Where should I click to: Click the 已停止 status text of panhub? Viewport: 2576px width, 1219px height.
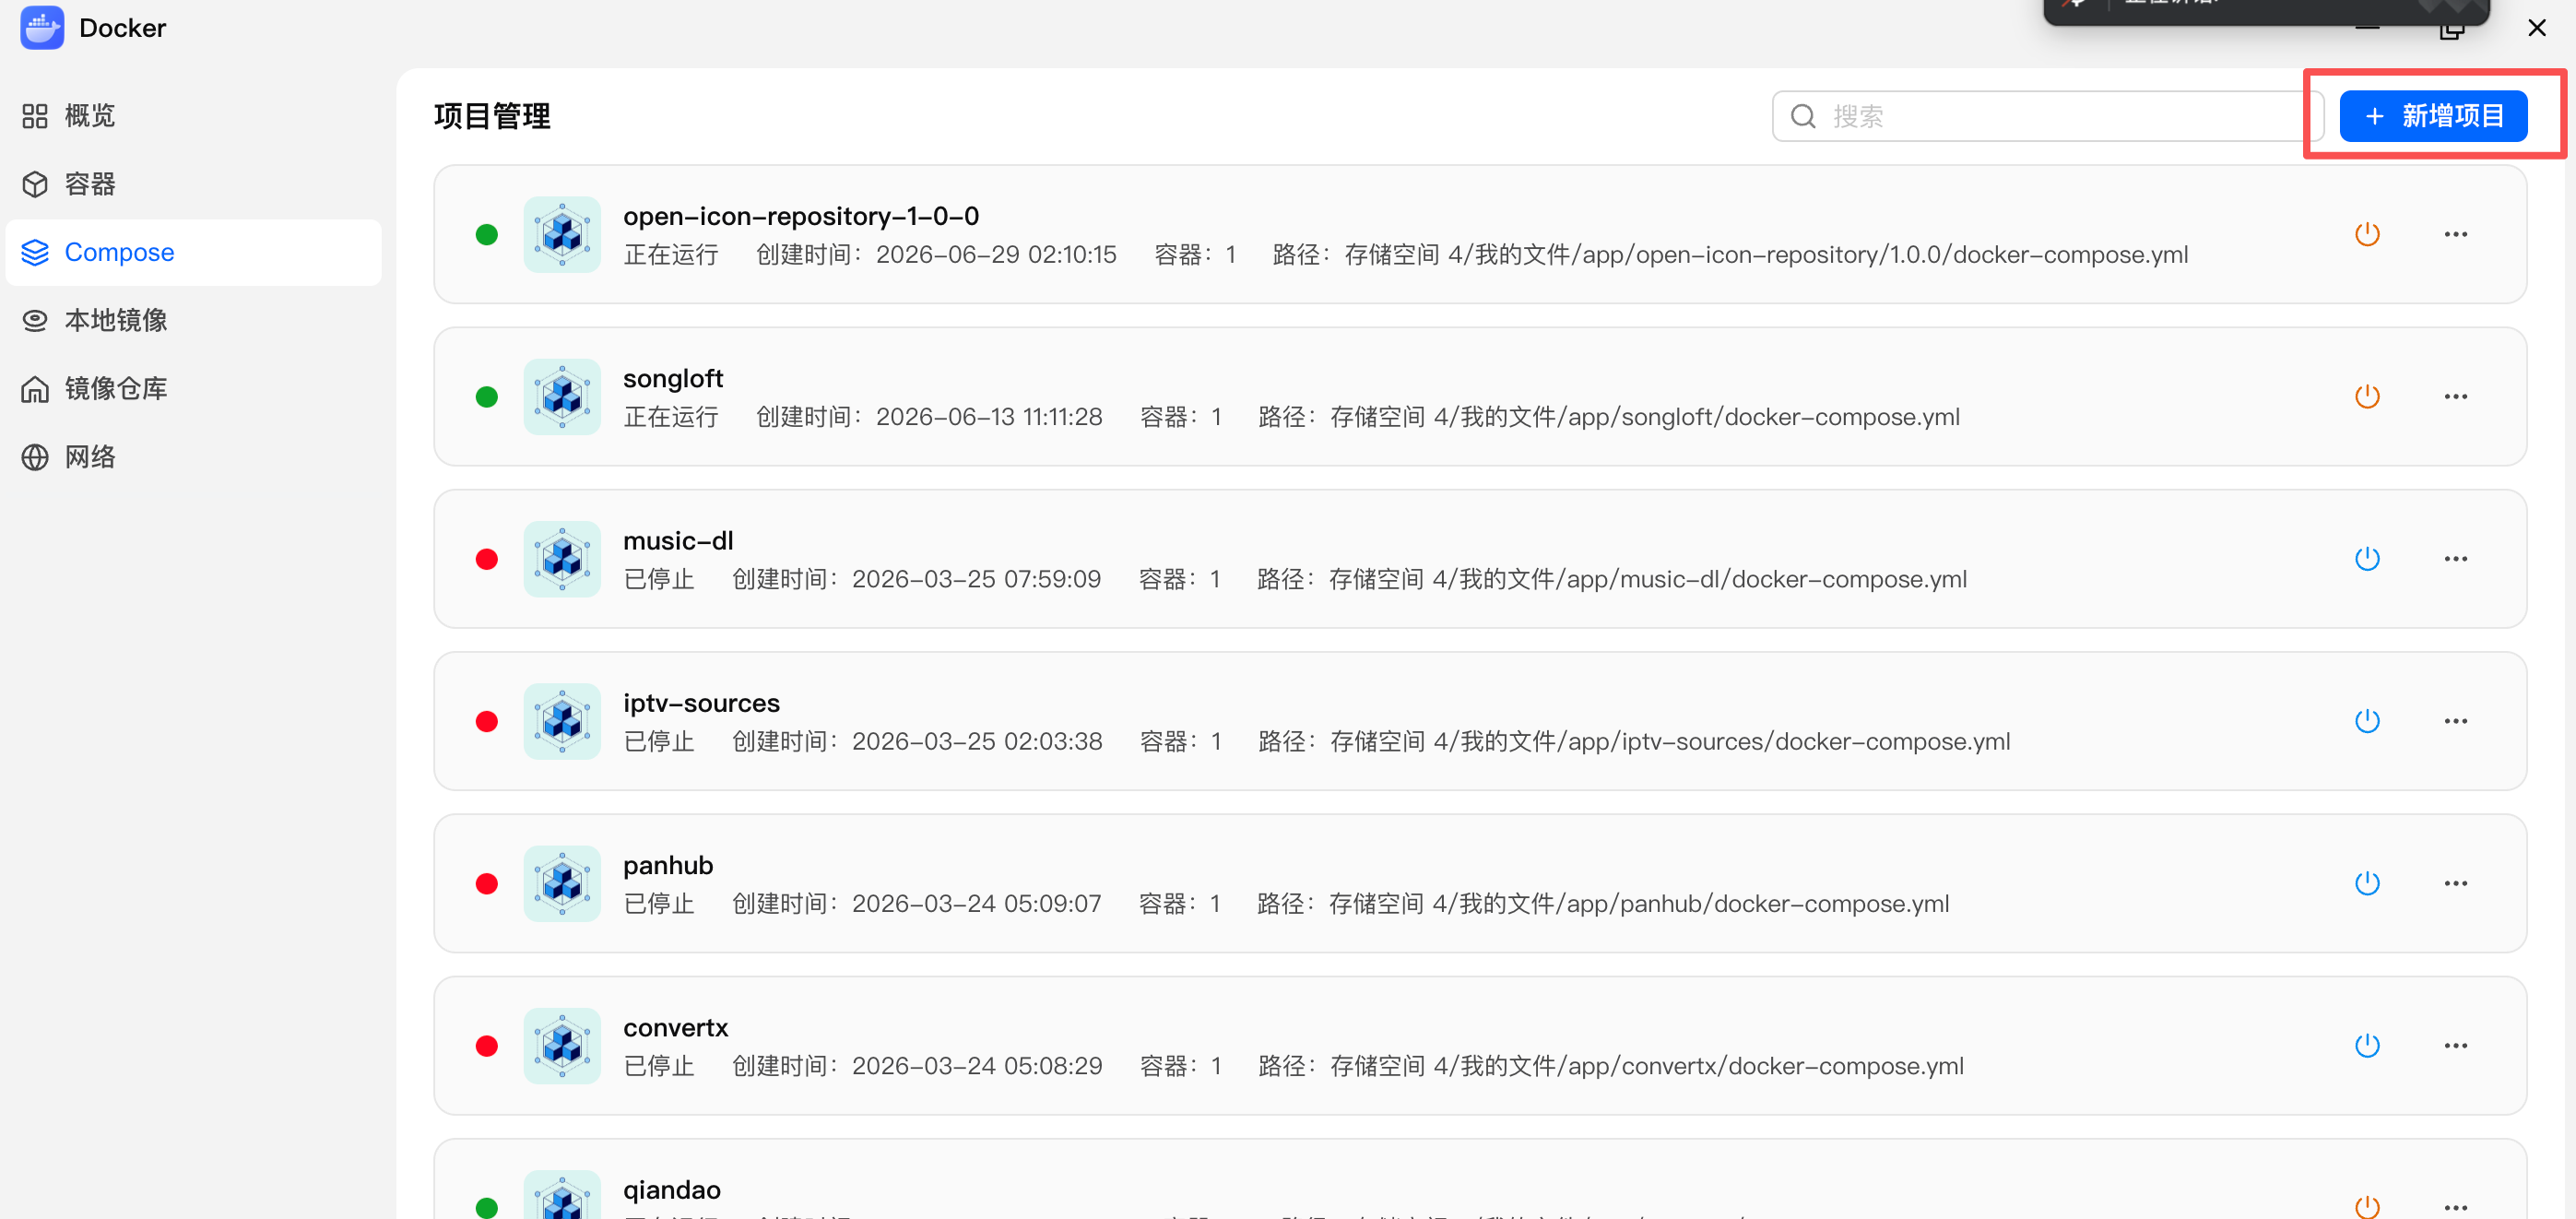pos(659,904)
